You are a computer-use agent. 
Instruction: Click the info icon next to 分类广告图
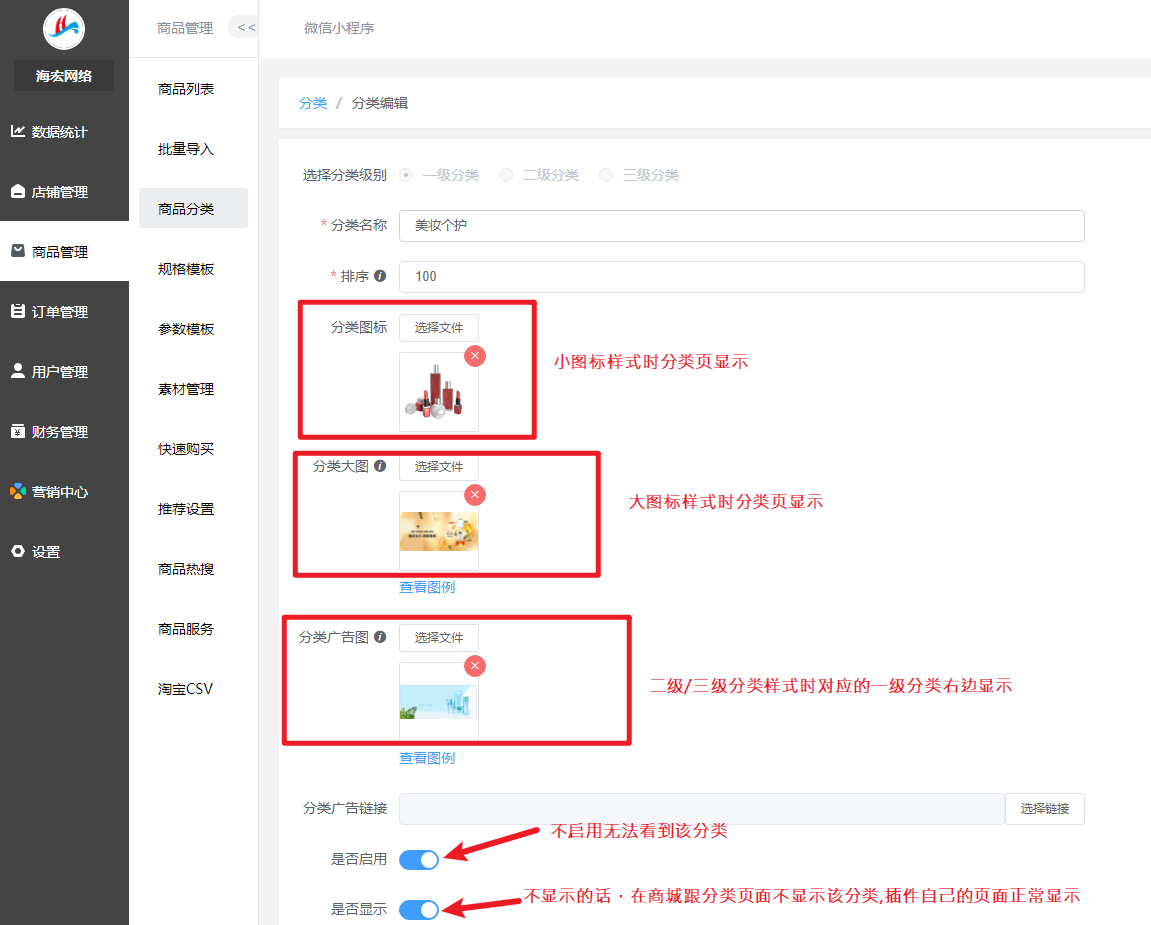point(380,636)
